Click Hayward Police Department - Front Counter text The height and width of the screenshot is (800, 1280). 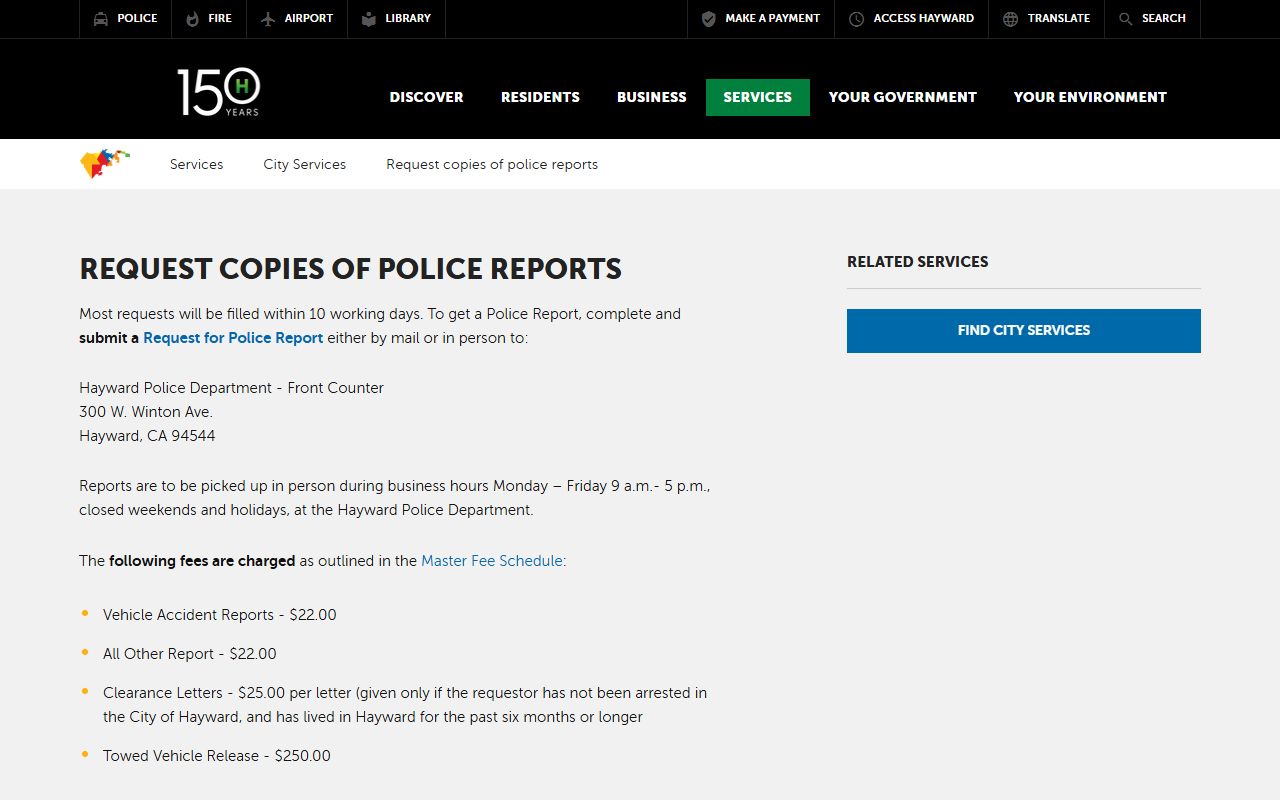click(232, 388)
